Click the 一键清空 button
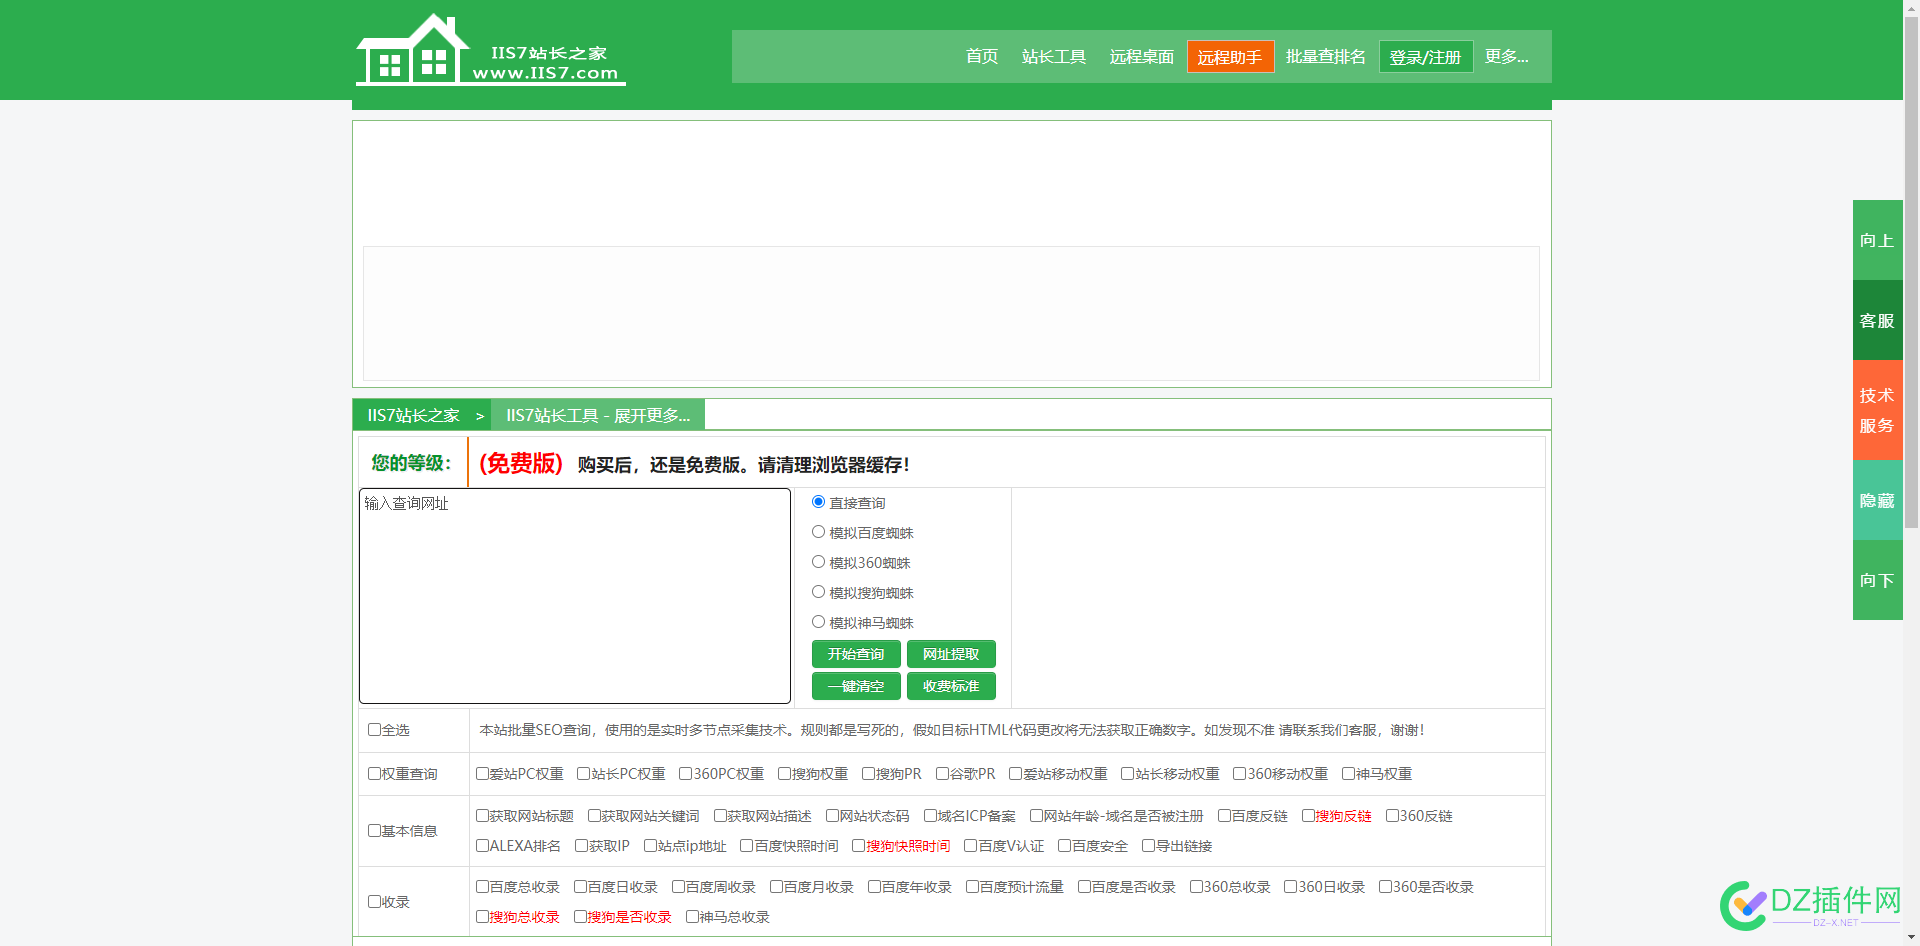1920x946 pixels. click(x=856, y=686)
